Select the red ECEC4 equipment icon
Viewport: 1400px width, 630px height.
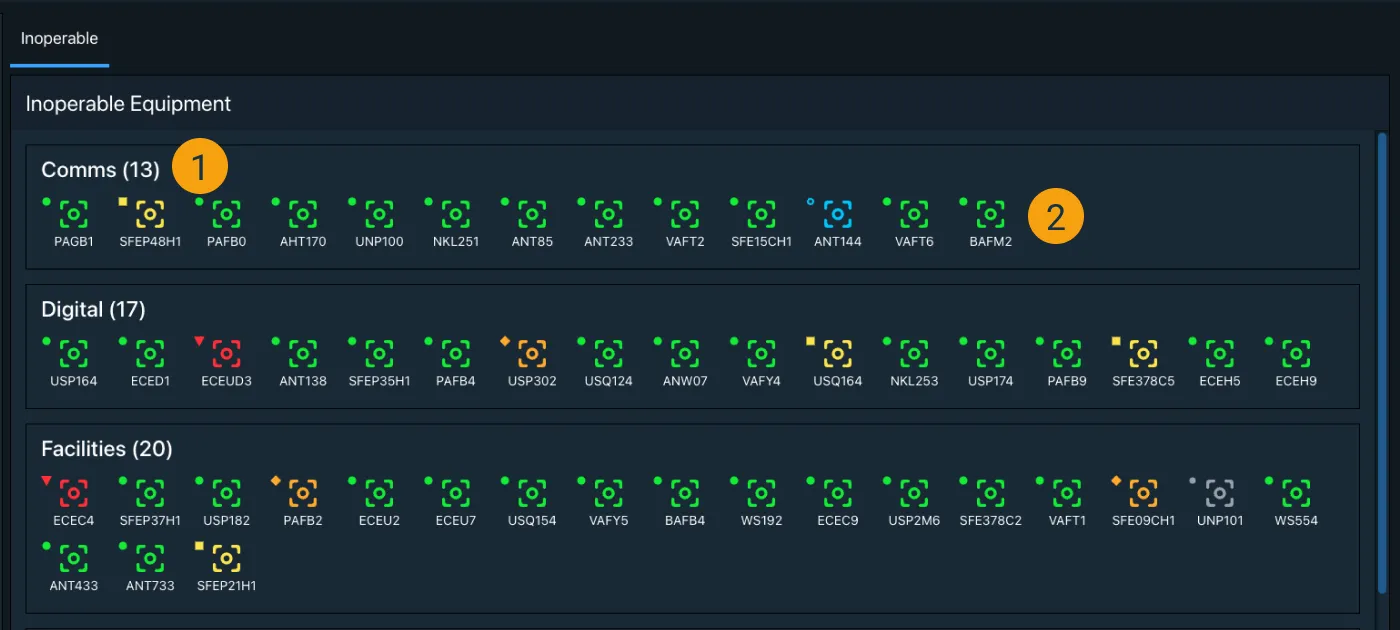point(74,493)
